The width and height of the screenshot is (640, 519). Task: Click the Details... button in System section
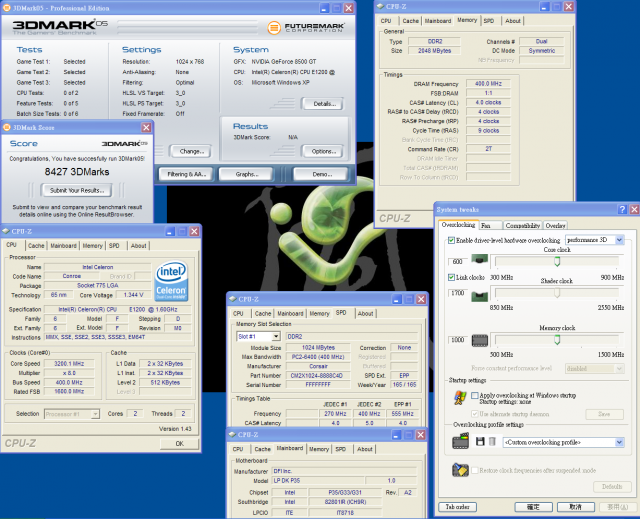[x=324, y=104]
